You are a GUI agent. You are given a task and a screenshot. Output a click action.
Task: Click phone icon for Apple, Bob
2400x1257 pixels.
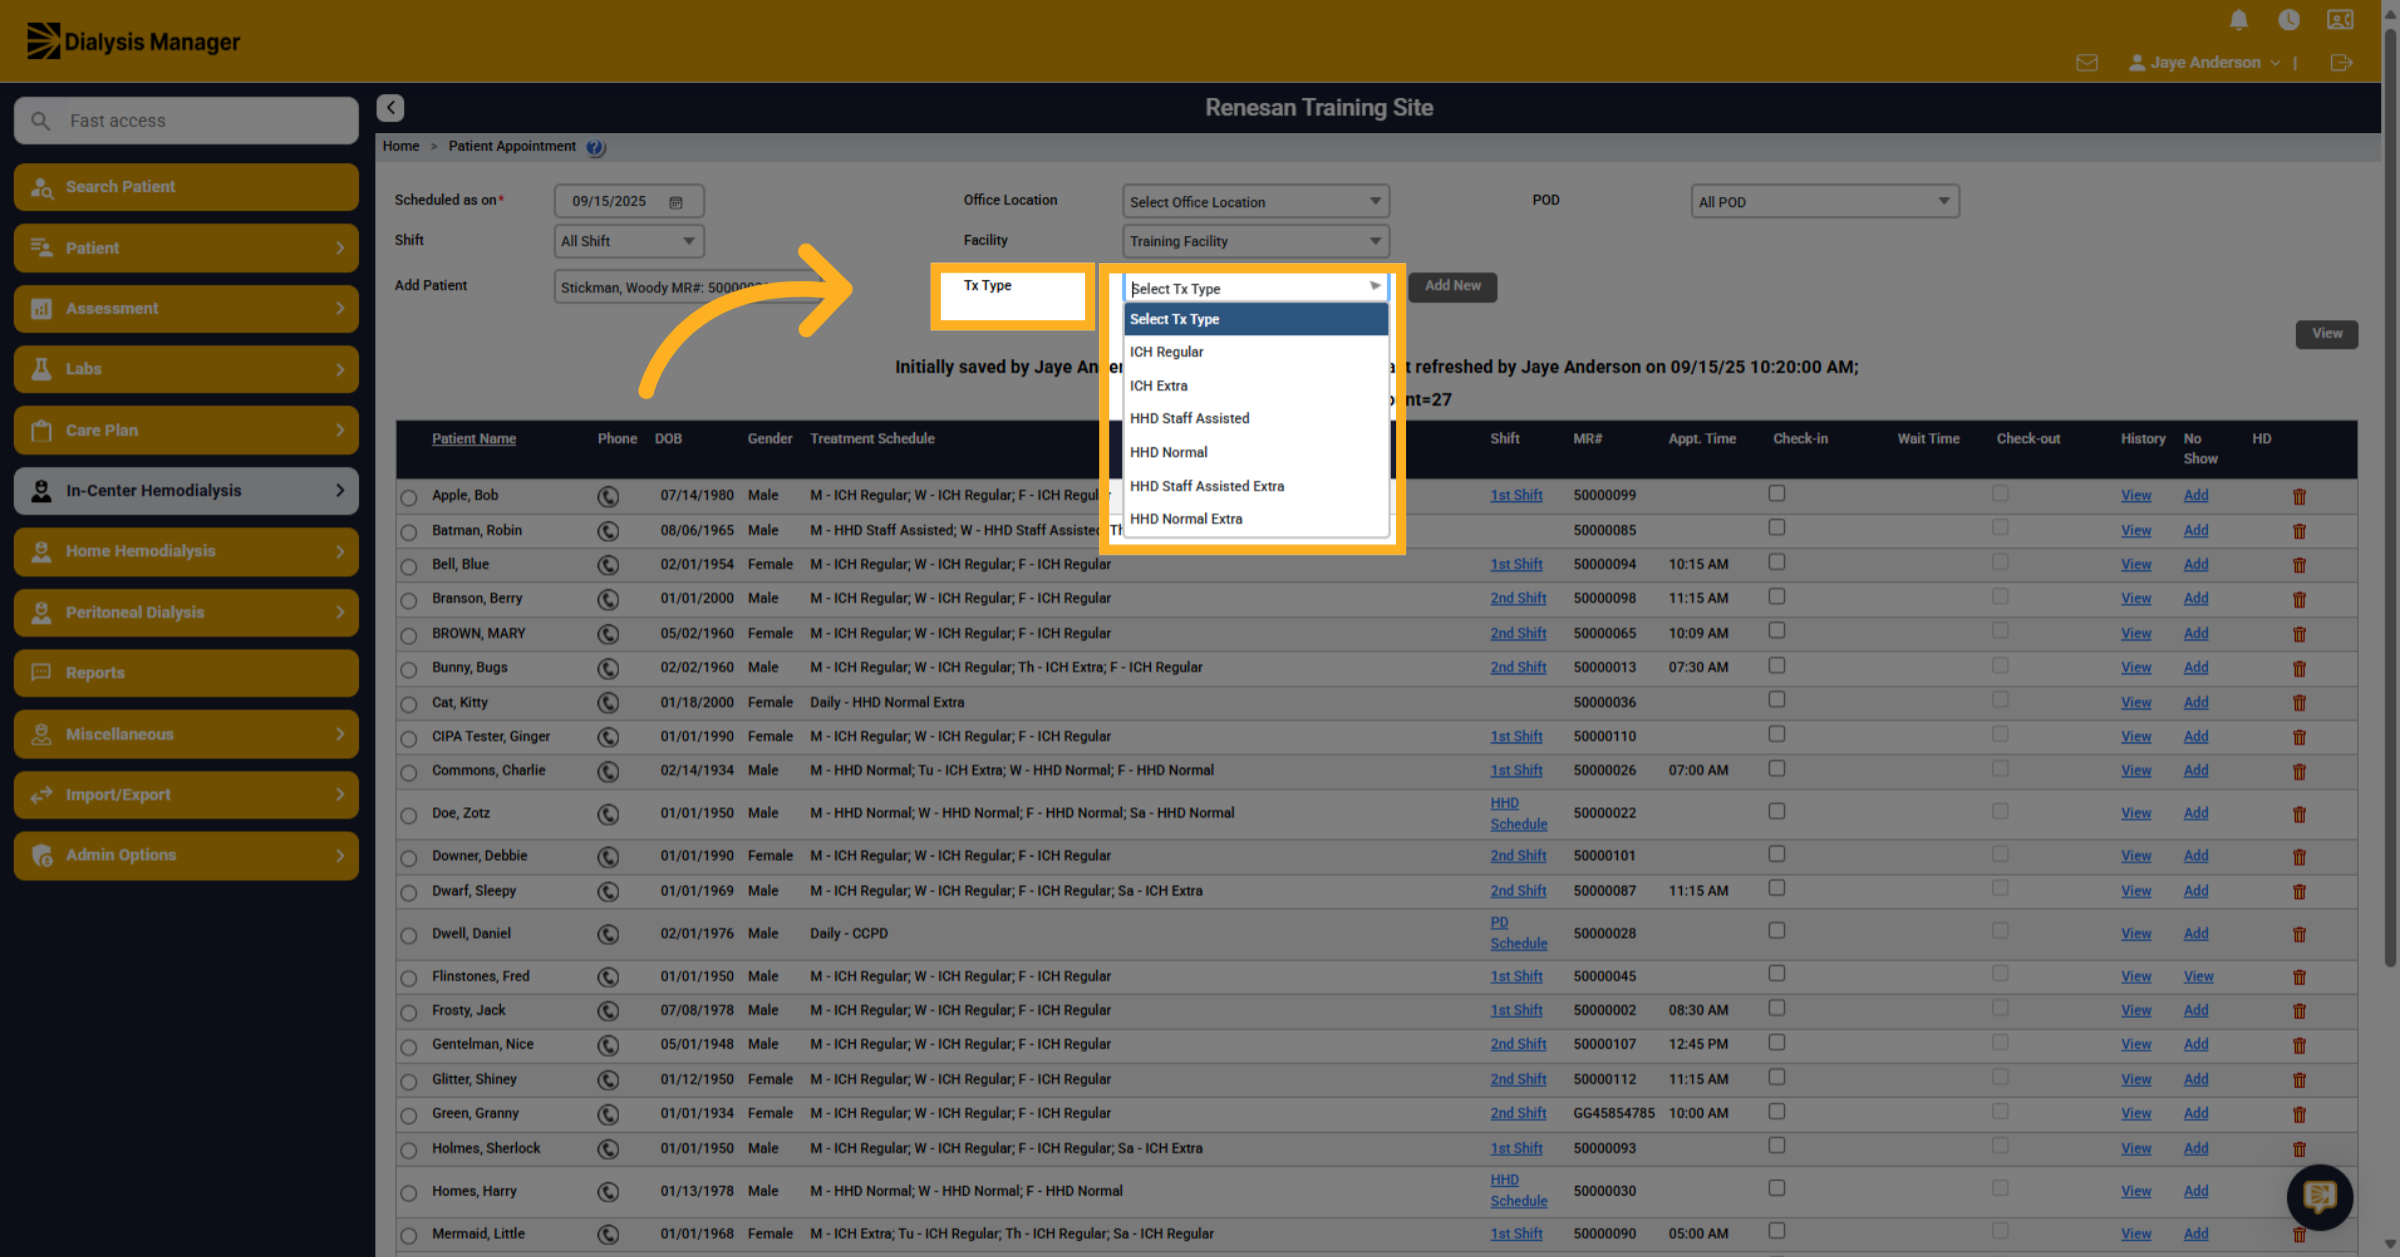click(x=608, y=496)
